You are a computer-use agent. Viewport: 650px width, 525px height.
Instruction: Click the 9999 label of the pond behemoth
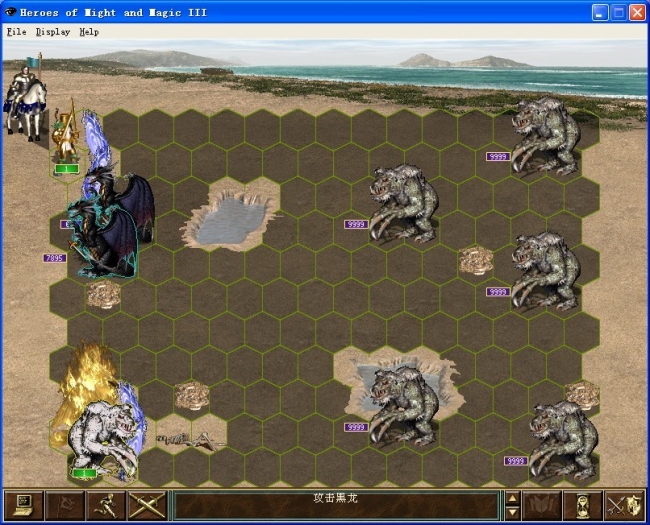click(x=356, y=427)
